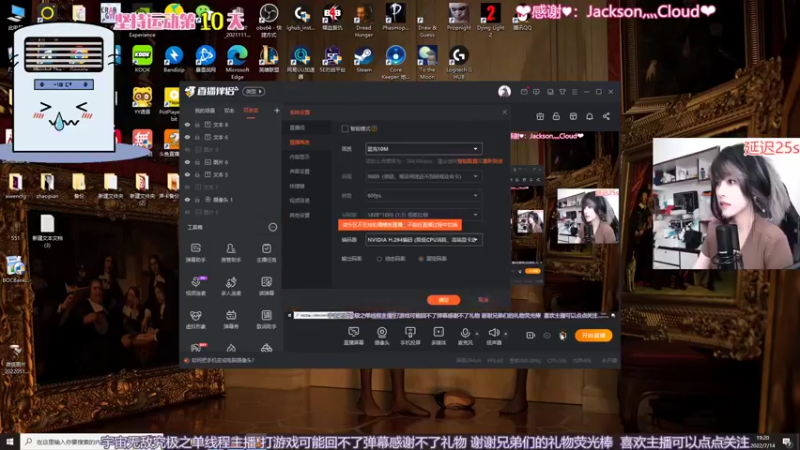Image resolution: width=800 pixels, height=450 pixels.
Task: Add a screen capture source from bottom bar
Action: click(353, 336)
